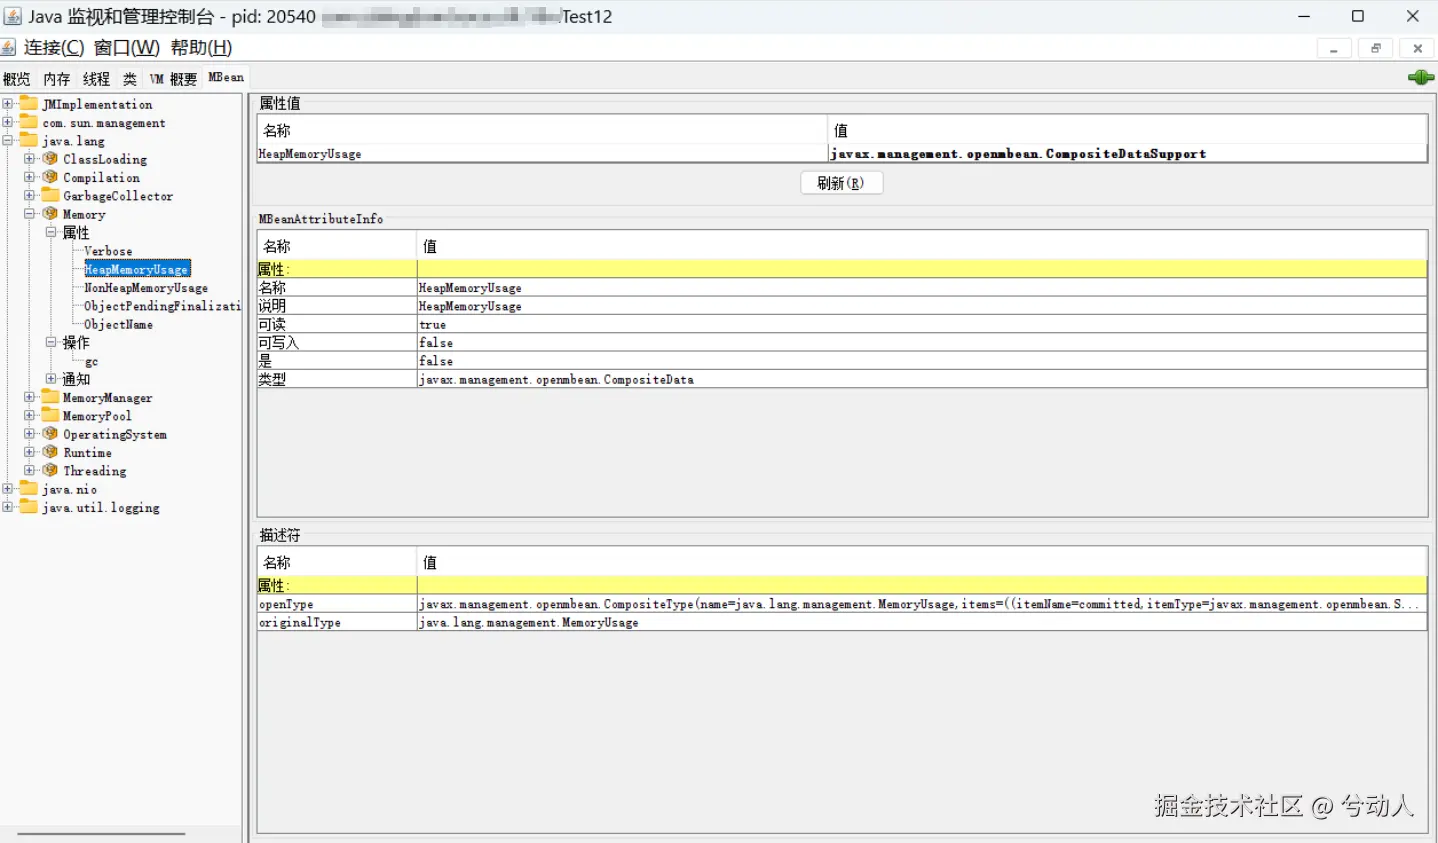Click the 可写入 false value cell
The image size is (1438, 843).
pos(922,342)
